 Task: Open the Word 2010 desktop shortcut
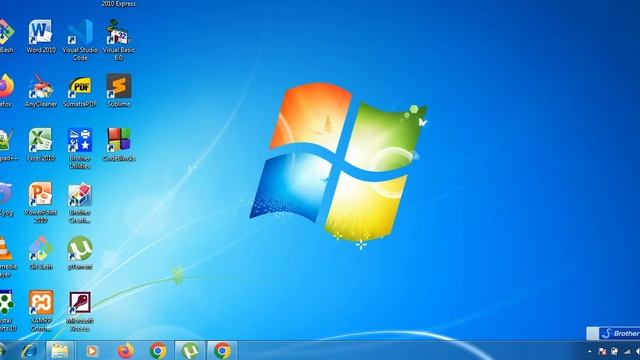click(x=40, y=36)
